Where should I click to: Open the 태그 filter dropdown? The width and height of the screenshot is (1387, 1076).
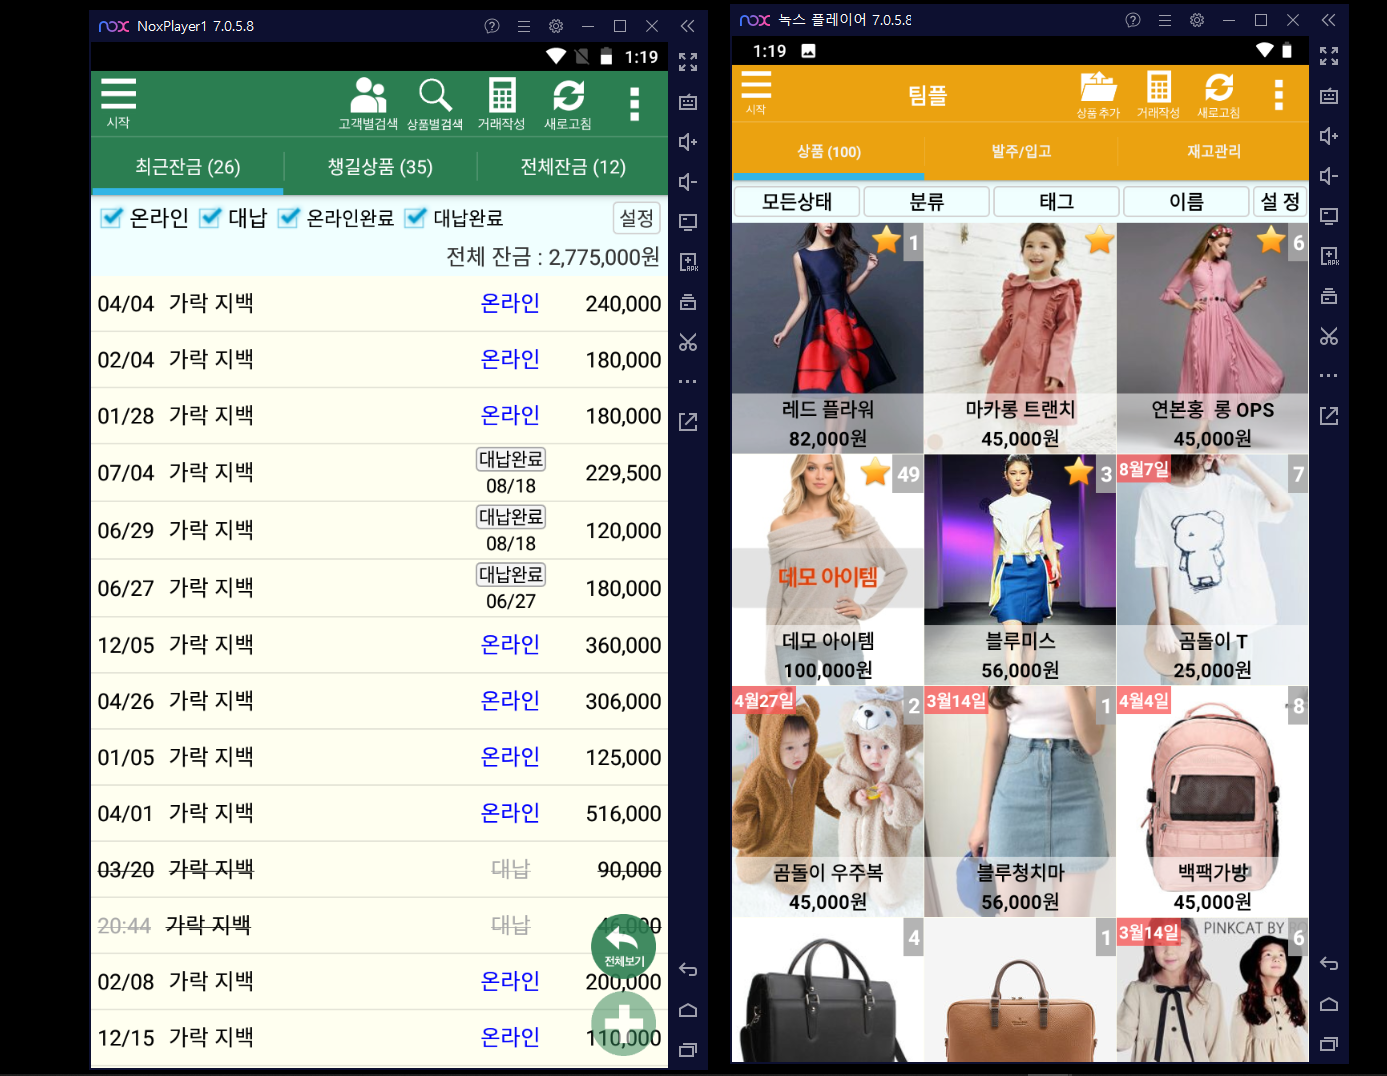pos(1056,202)
